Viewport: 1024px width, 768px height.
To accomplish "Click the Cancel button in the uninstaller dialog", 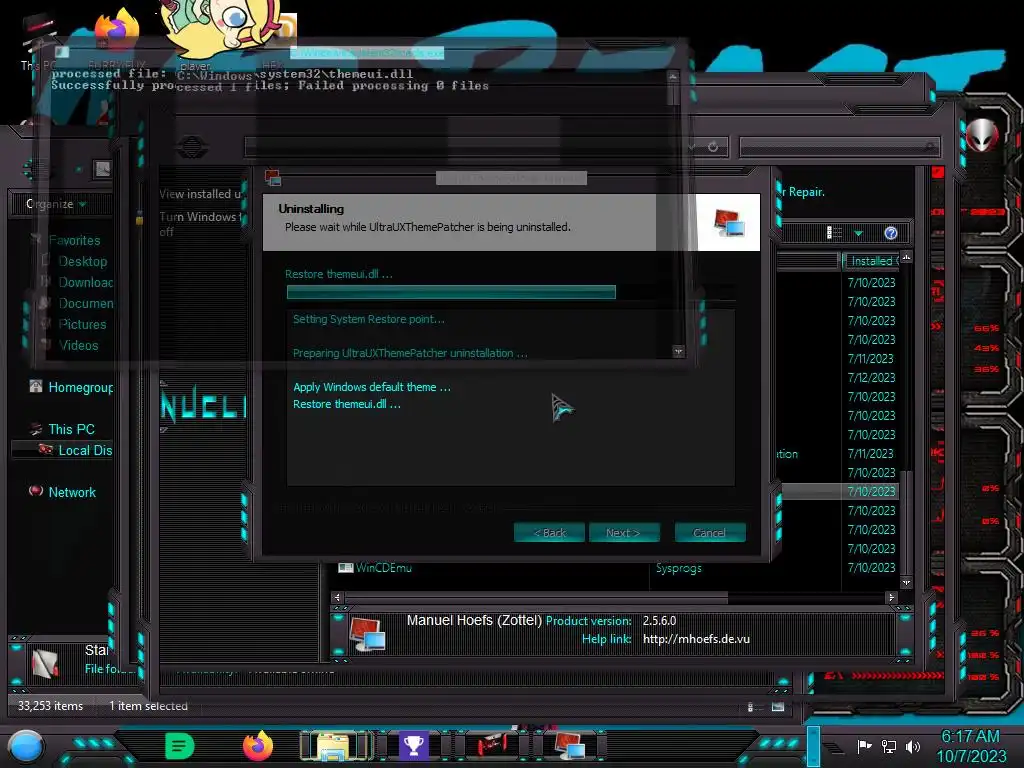I will (x=710, y=532).
